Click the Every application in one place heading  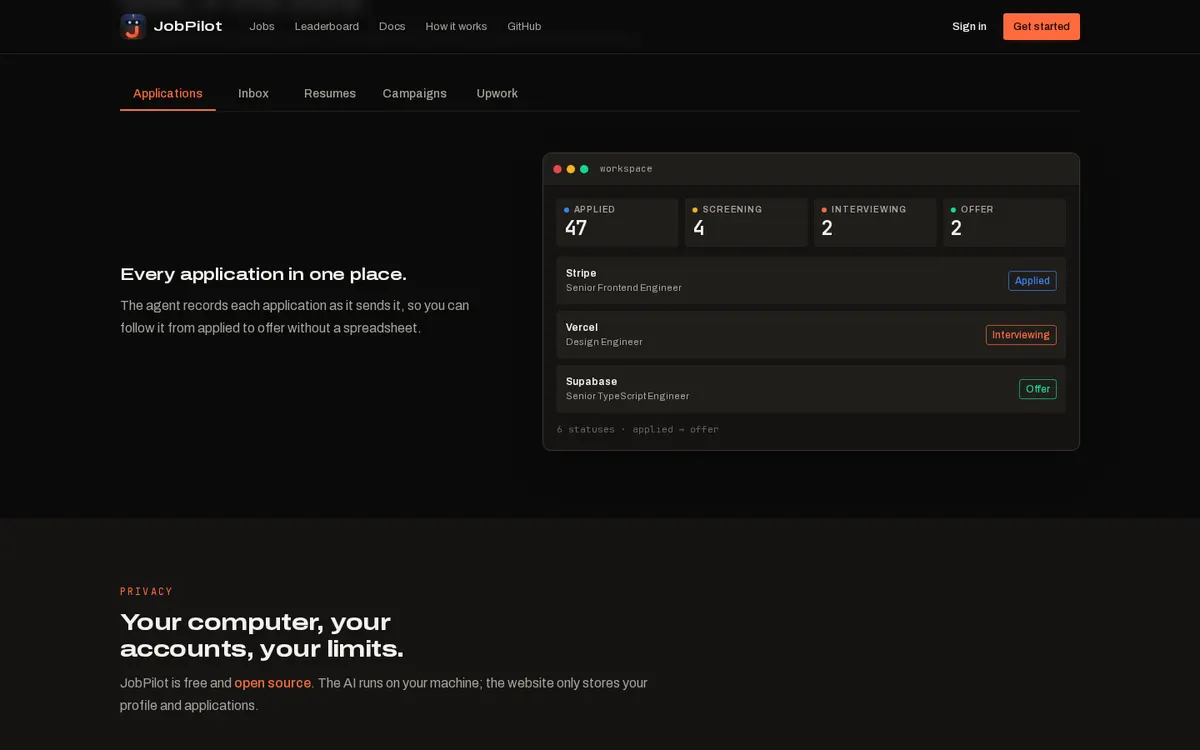(263, 274)
